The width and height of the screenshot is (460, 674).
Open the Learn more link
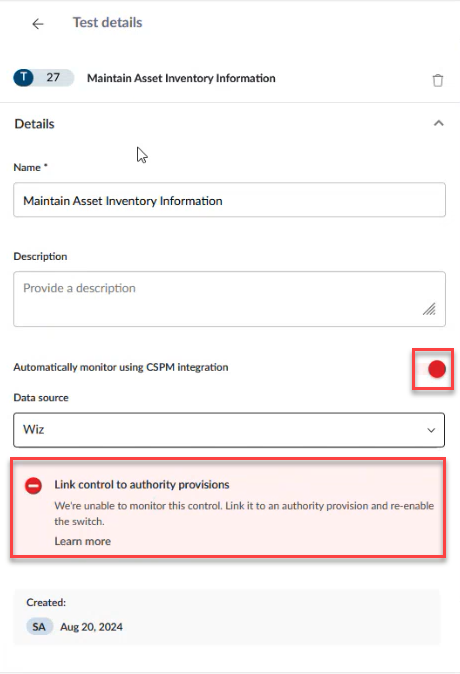(x=83, y=541)
